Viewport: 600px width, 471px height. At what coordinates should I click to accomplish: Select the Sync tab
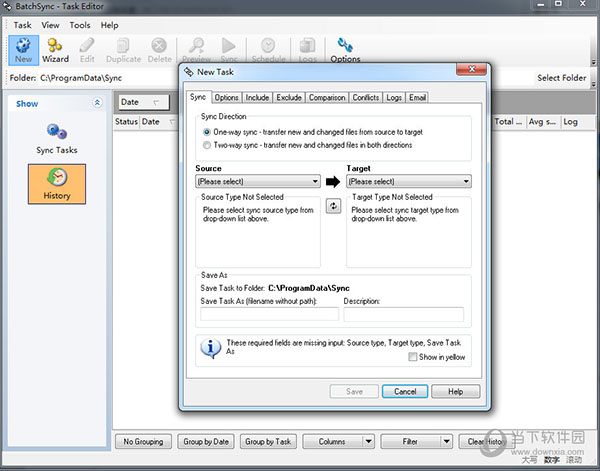(x=198, y=97)
